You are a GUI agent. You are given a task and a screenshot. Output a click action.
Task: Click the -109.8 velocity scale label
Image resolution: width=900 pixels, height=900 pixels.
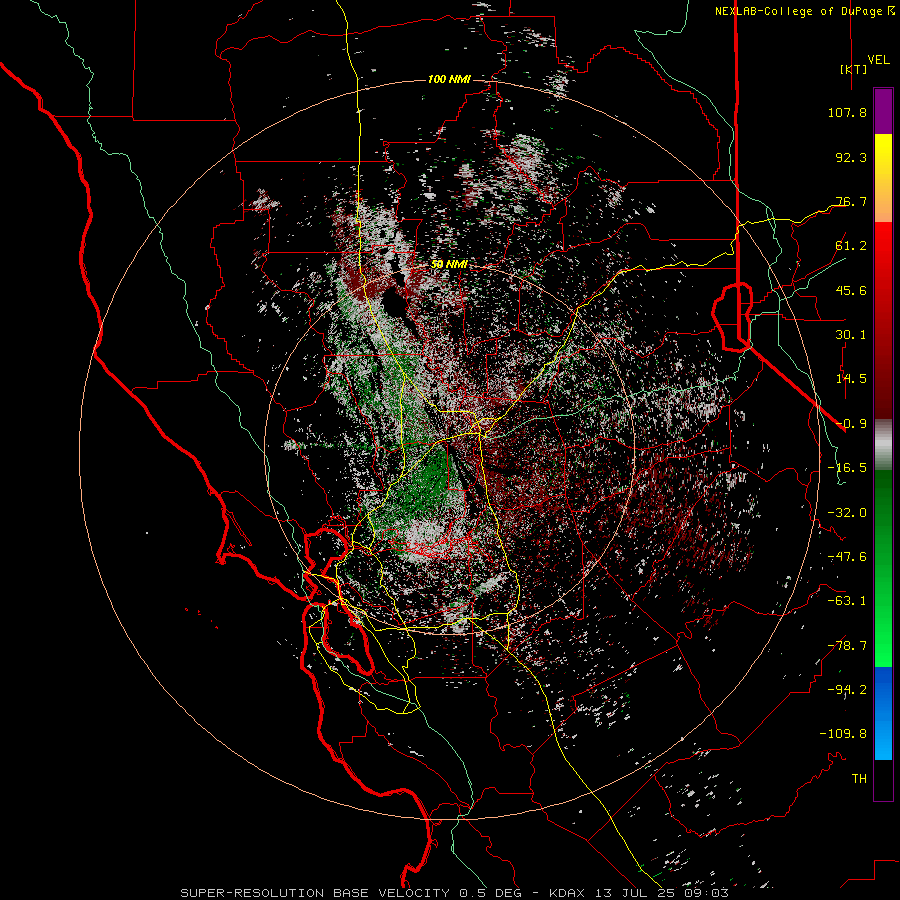coord(843,734)
